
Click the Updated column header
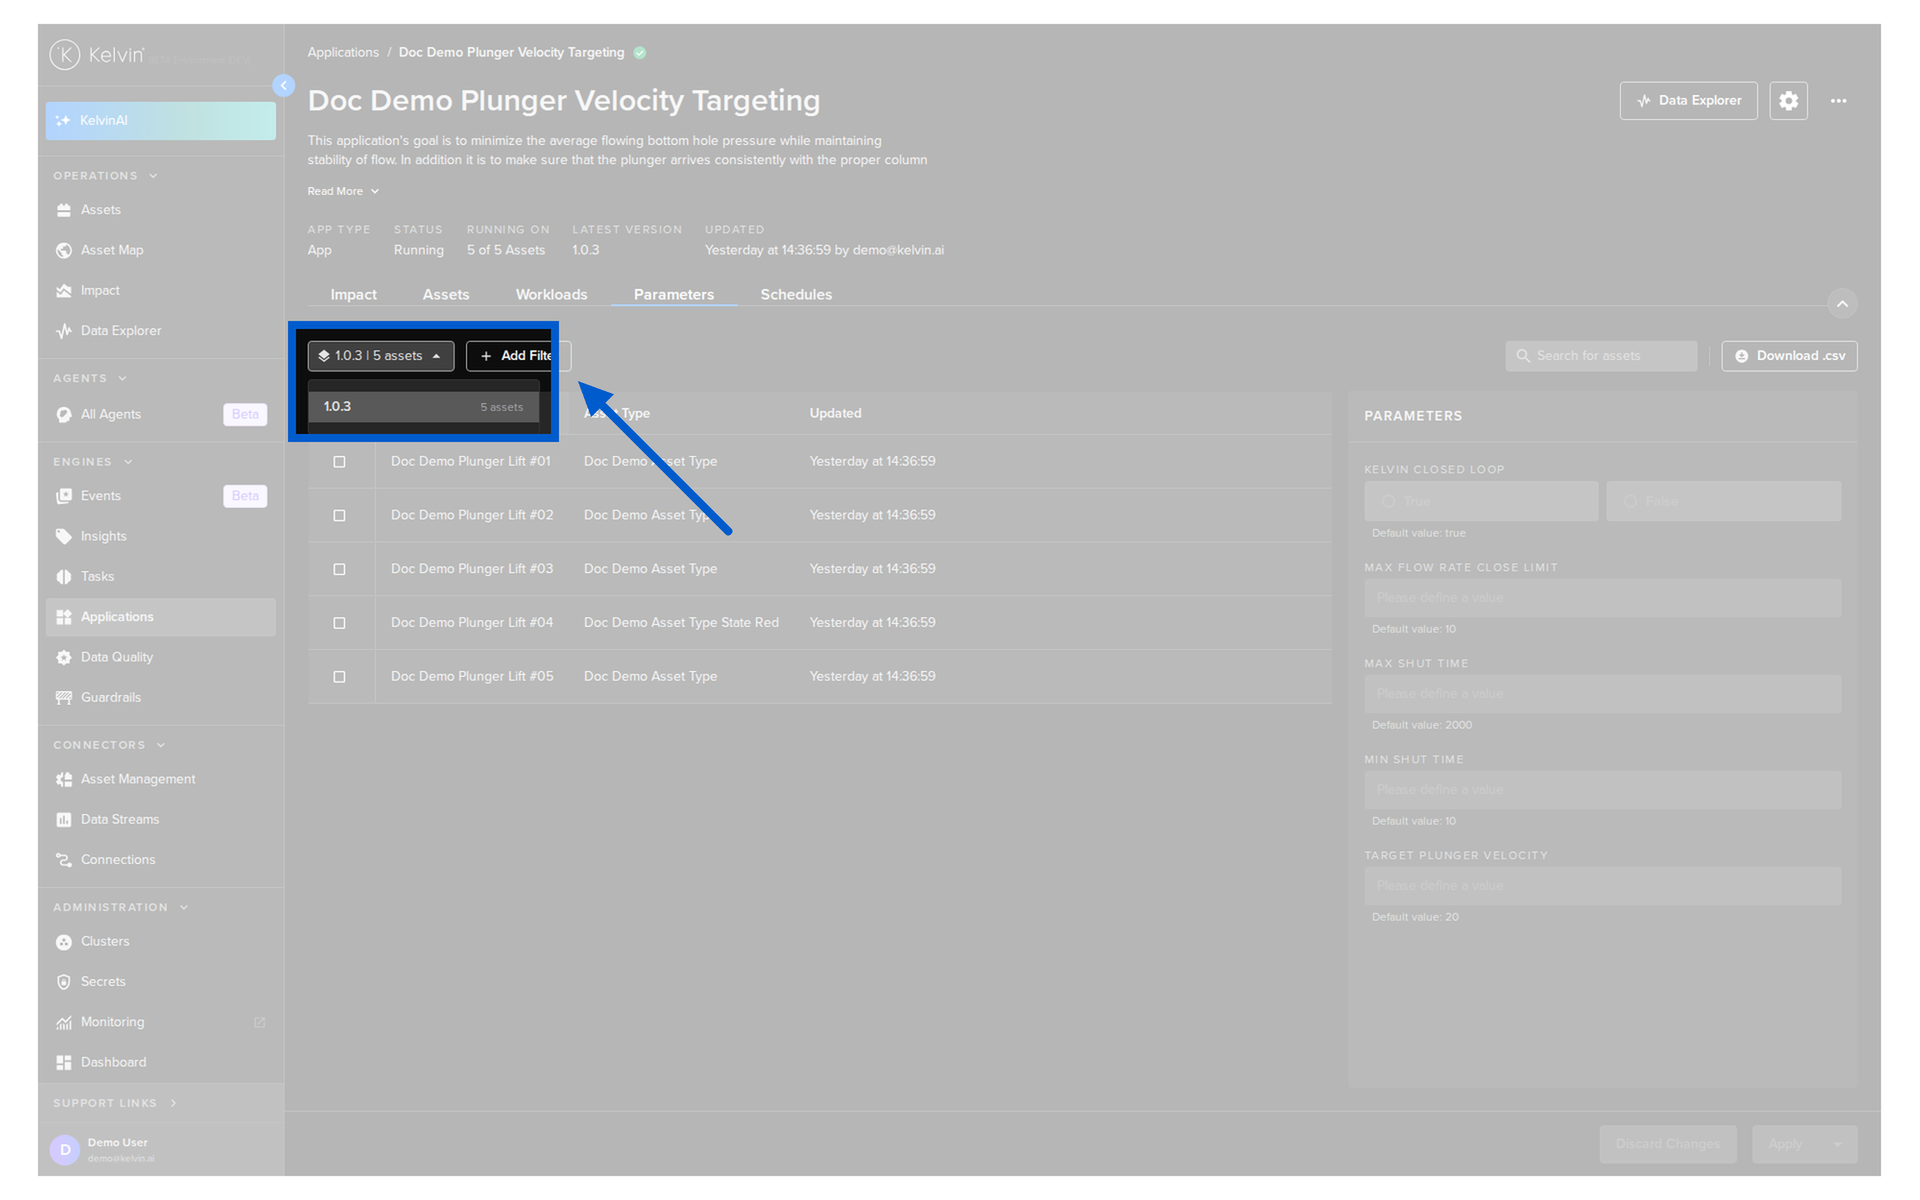click(x=835, y=413)
